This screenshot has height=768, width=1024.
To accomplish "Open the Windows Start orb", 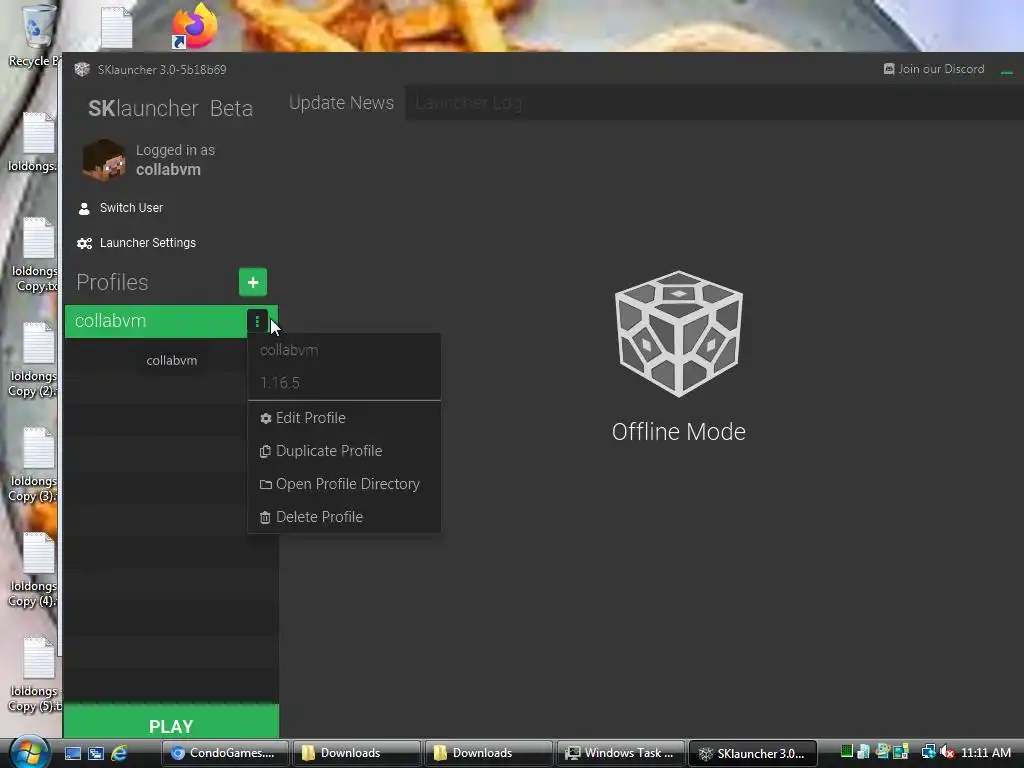I will (29, 752).
